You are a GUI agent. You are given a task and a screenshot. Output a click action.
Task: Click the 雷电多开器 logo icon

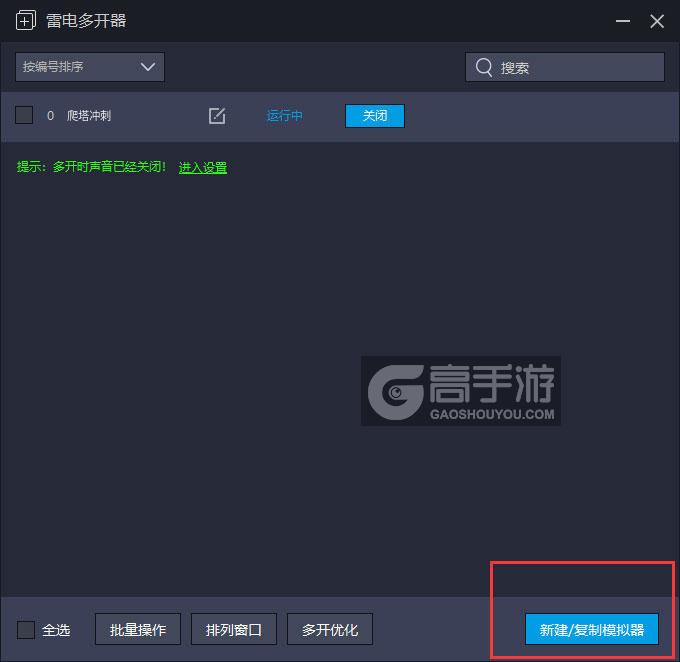click(x=26, y=20)
